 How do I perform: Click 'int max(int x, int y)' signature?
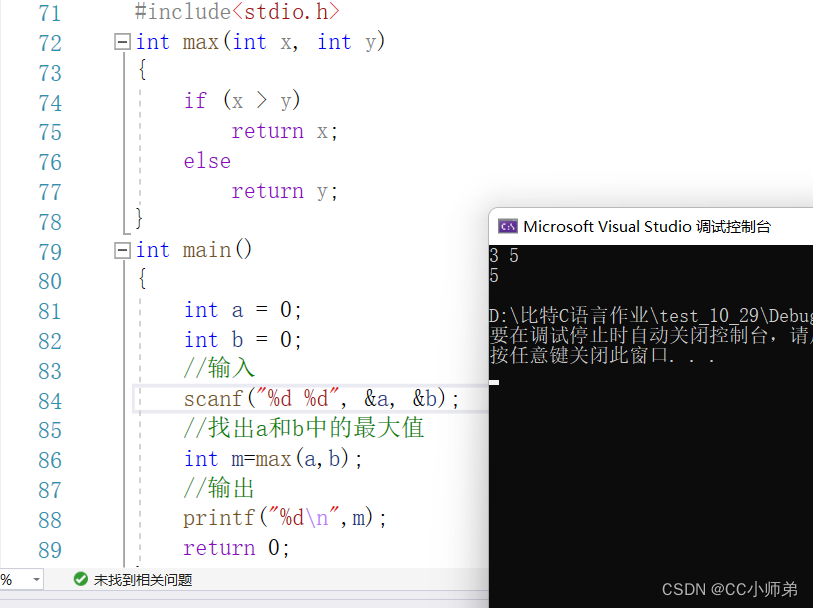(x=260, y=42)
